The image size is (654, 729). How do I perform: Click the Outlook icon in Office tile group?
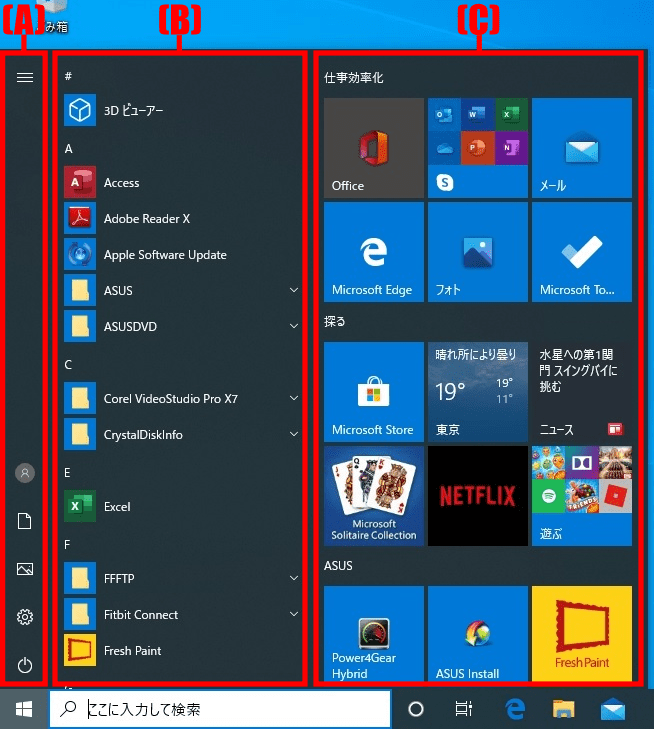pyautogui.click(x=444, y=114)
